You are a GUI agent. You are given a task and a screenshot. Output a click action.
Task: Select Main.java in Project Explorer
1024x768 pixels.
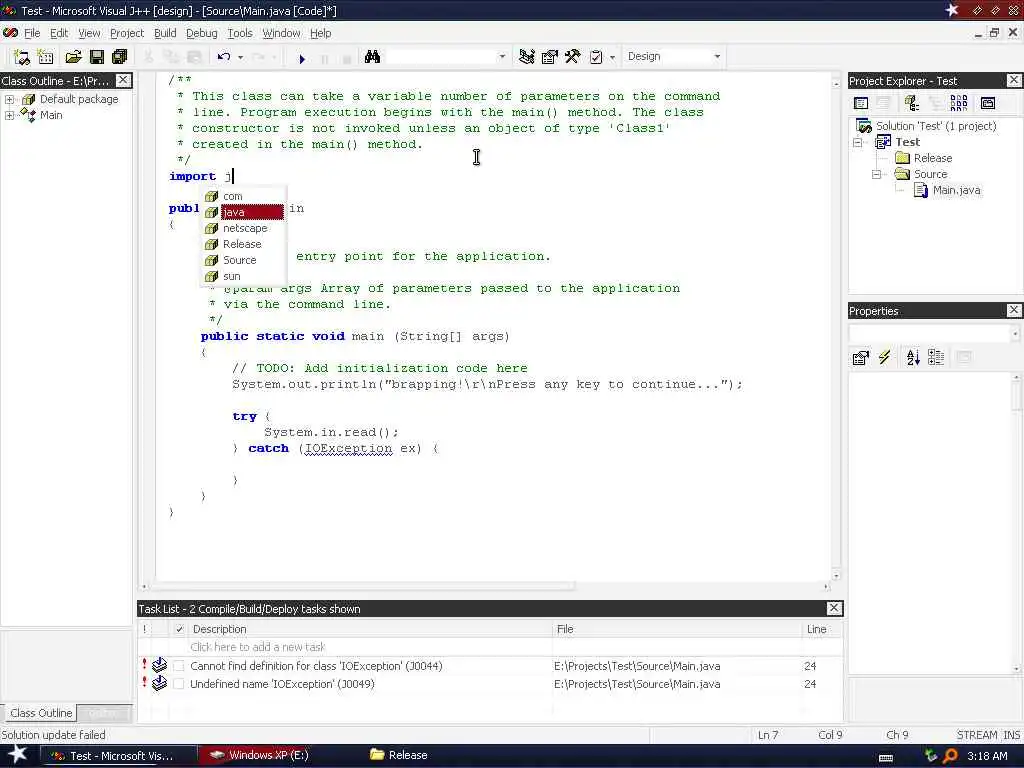tap(956, 190)
